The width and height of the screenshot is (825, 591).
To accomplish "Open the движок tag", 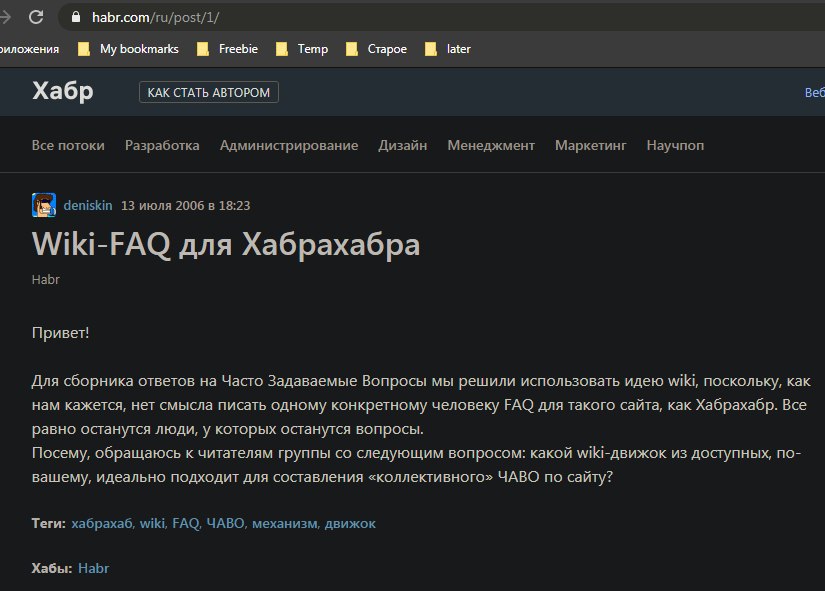I will (x=350, y=523).
